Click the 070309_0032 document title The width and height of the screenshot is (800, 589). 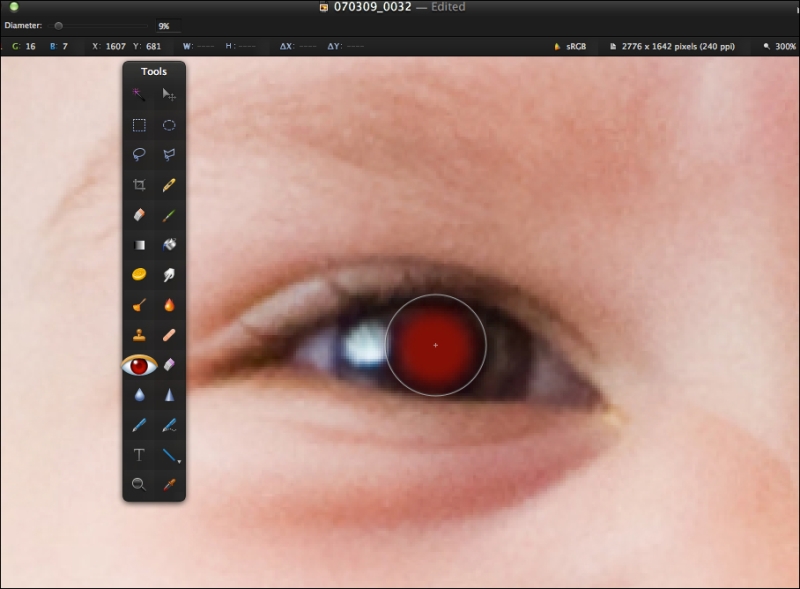click(x=372, y=7)
